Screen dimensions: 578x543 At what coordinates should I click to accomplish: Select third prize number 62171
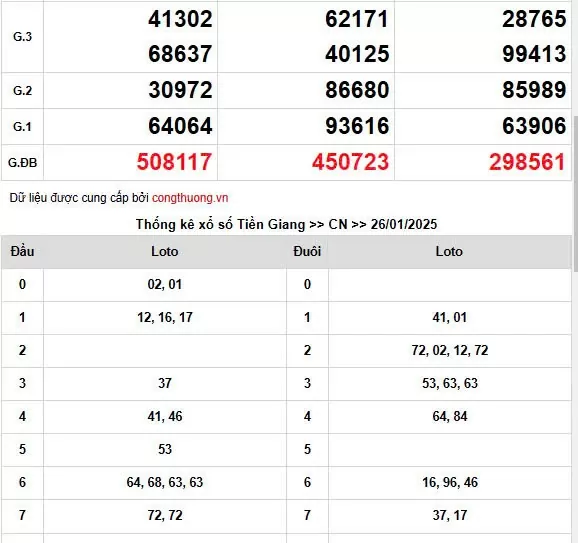coord(357,19)
